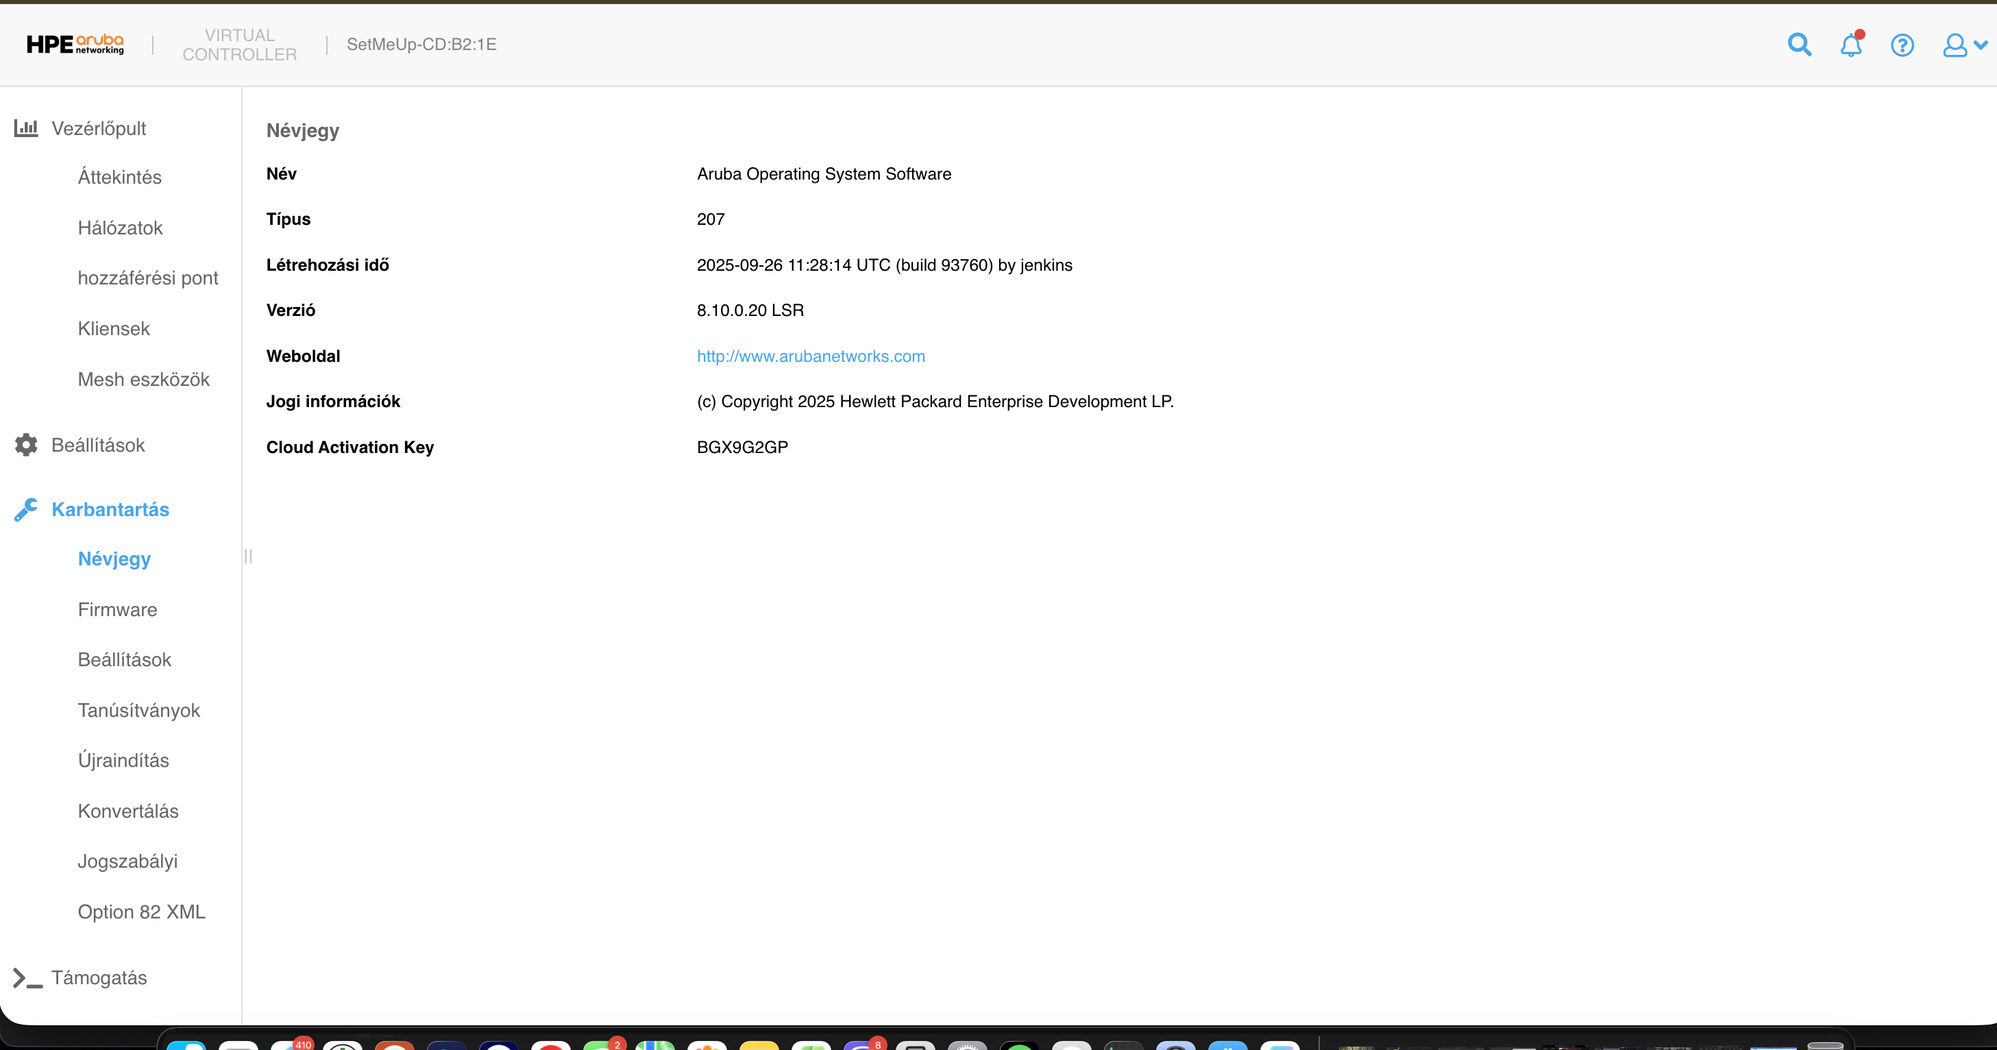The width and height of the screenshot is (1997, 1050).
Task: Click the SetMeUp-CD:B2:1E device name
Action: pyautogui.click(x=422, y=44)
